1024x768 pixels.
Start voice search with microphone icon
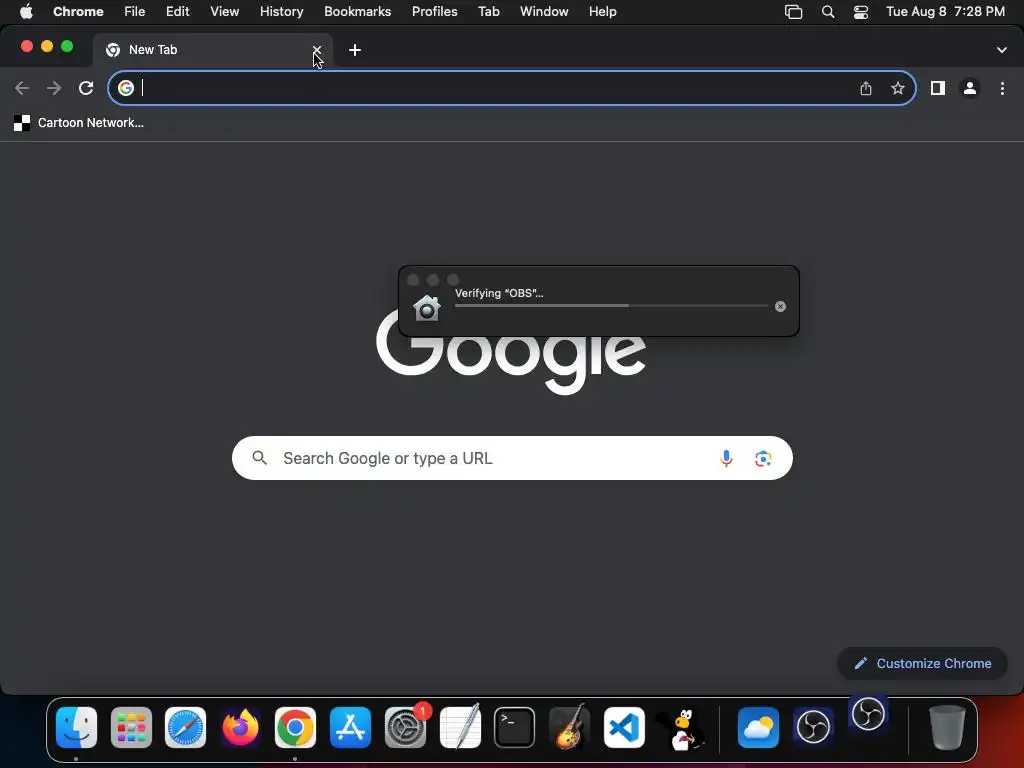[726, 458]
